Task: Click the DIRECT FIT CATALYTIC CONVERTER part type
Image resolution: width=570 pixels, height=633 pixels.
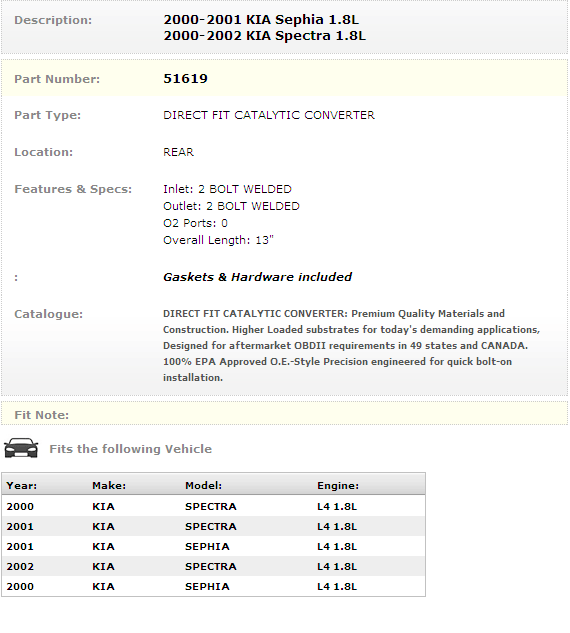Action: pos(269,115)
